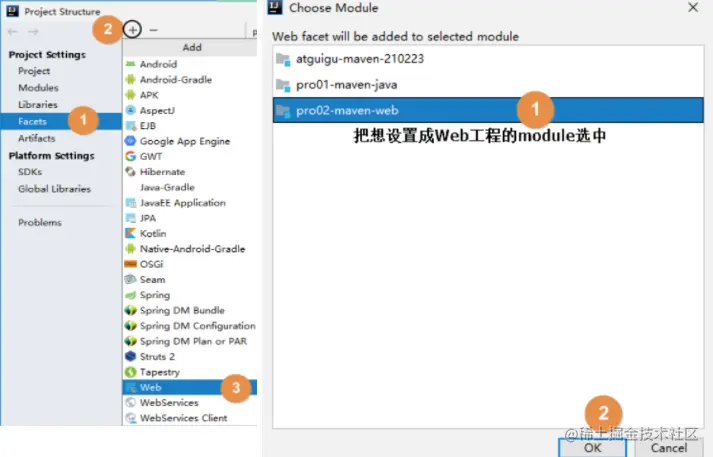Select the WebServices facet icon
Viewport: 713px width, 457px height.
131,403
